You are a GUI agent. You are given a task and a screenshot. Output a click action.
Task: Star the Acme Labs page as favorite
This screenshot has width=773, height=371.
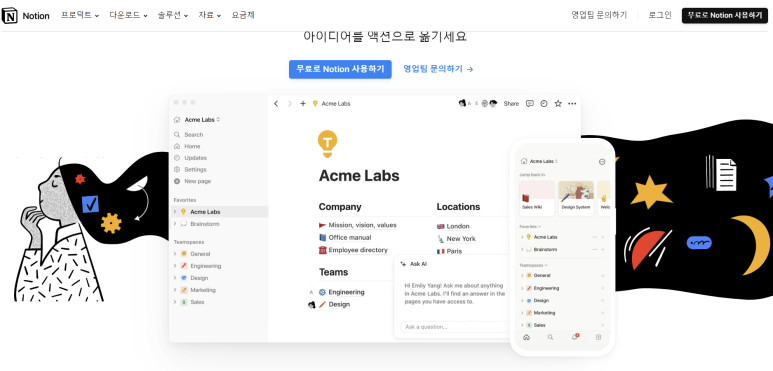pos(558,103)
